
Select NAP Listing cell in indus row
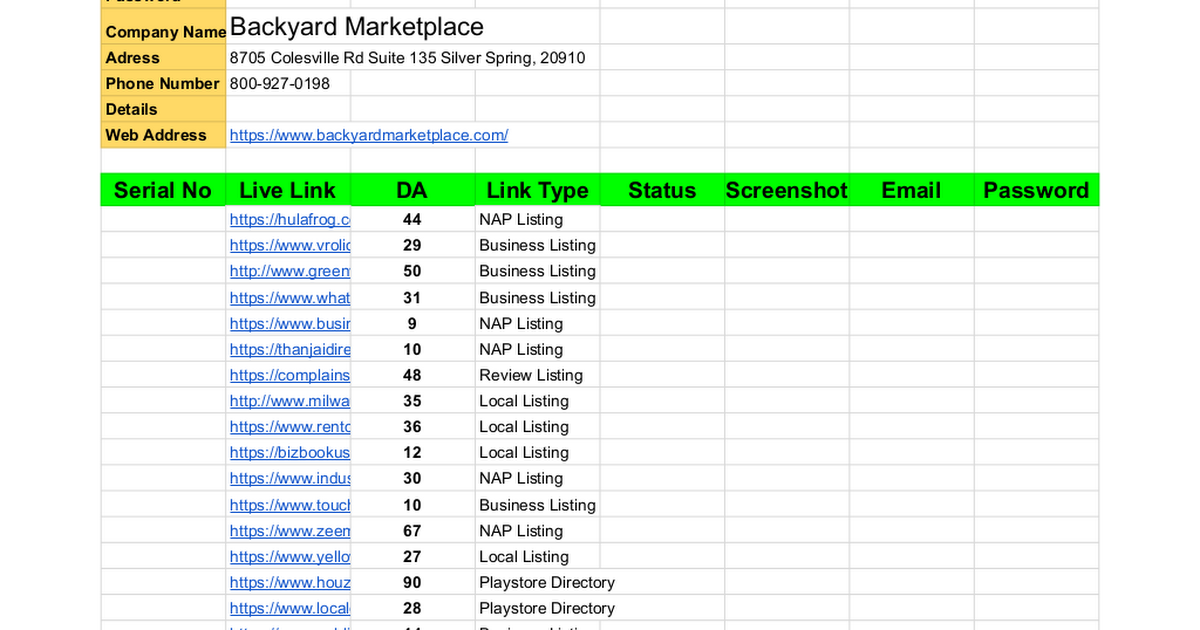(537, 479)
